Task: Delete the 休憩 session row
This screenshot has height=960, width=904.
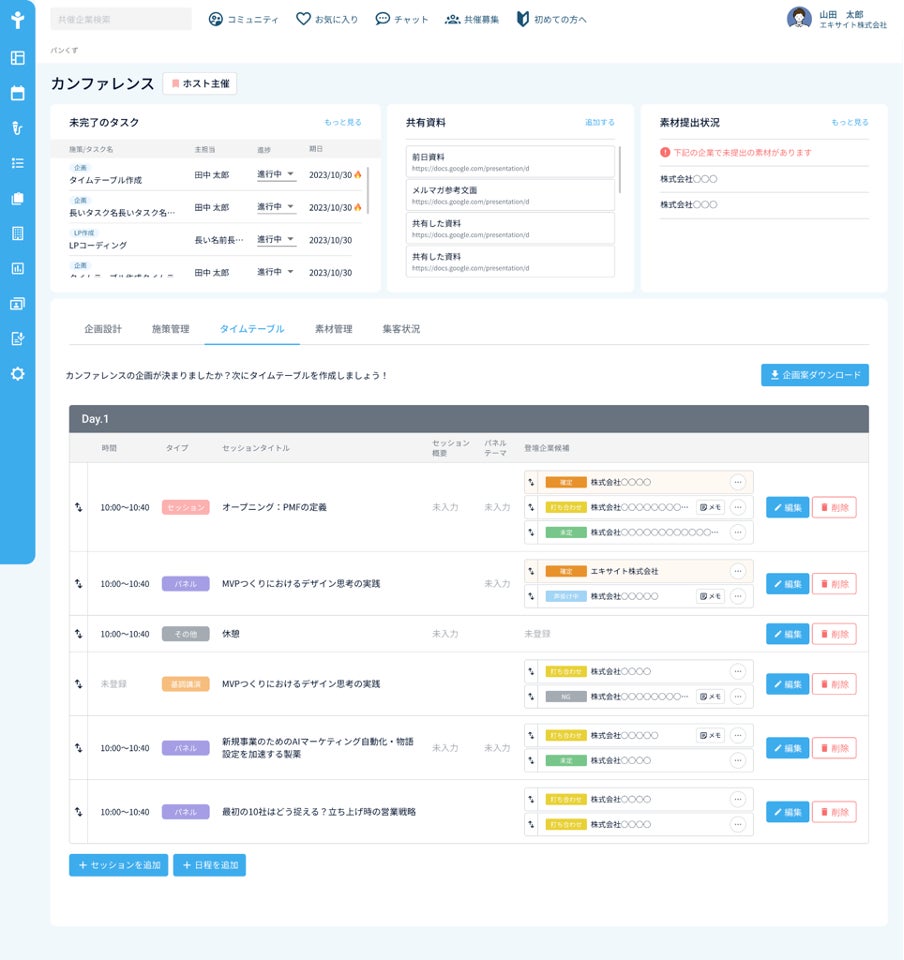Action: (x=834, y=634)
